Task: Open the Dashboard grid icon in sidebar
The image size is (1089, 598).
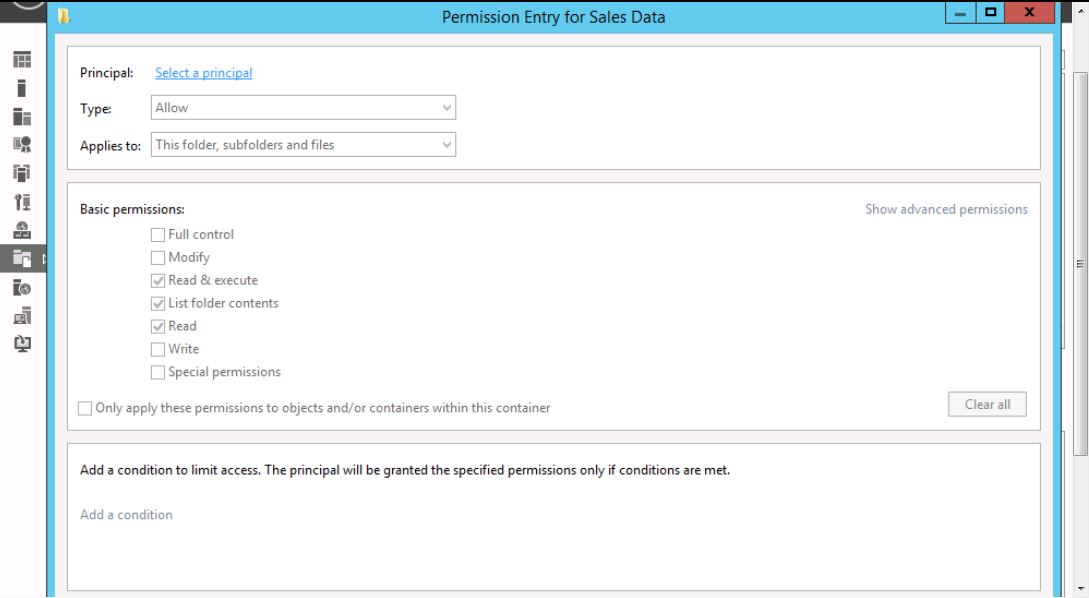Action: point(22,60)
